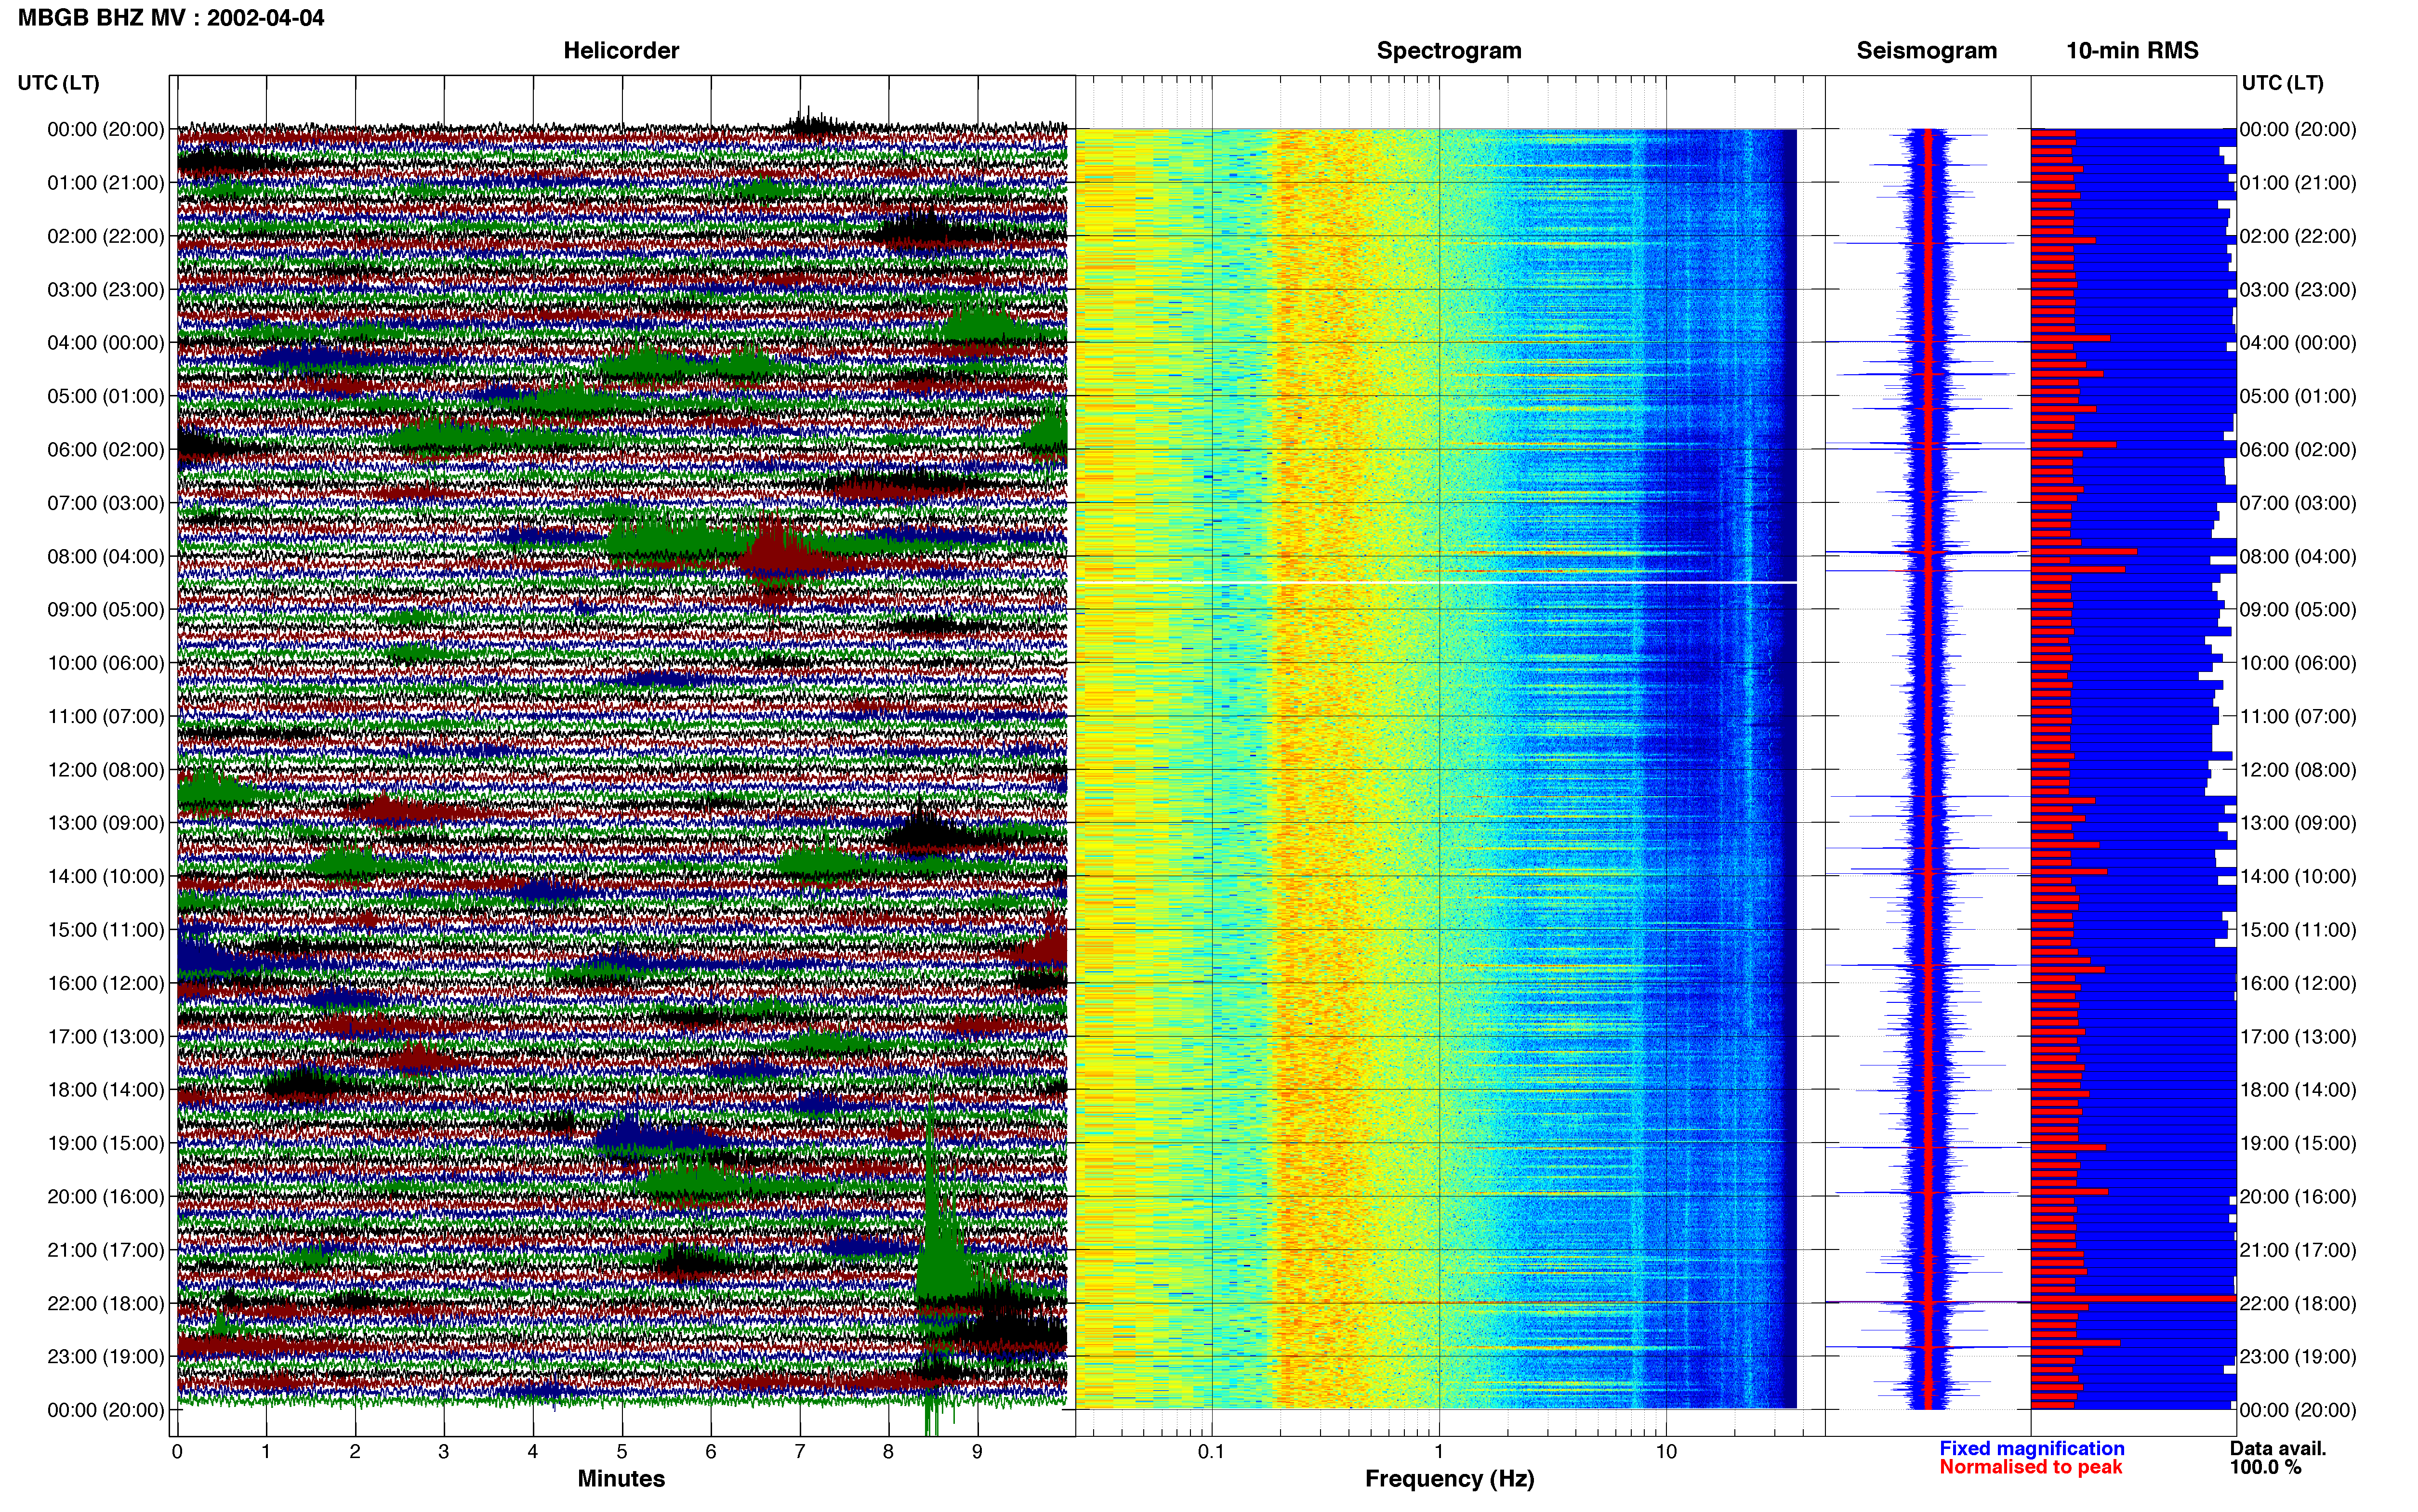Click the red 'Normalised to peak' legend text
This screenshot has height=1512, width=2418.
tap(2030, 1467)
